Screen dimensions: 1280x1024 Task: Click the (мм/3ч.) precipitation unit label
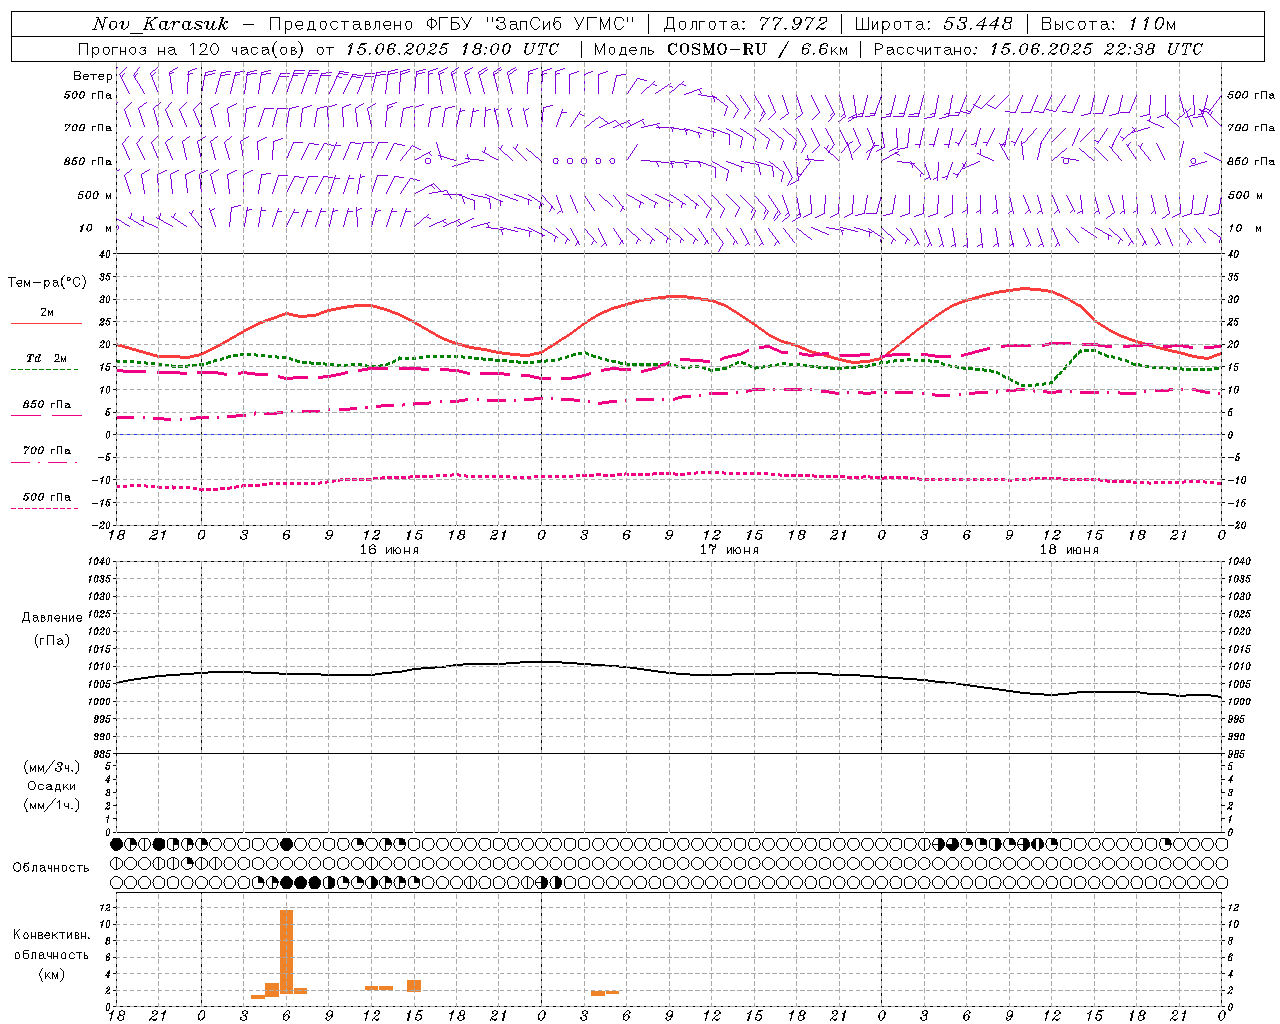click(51, 767)
